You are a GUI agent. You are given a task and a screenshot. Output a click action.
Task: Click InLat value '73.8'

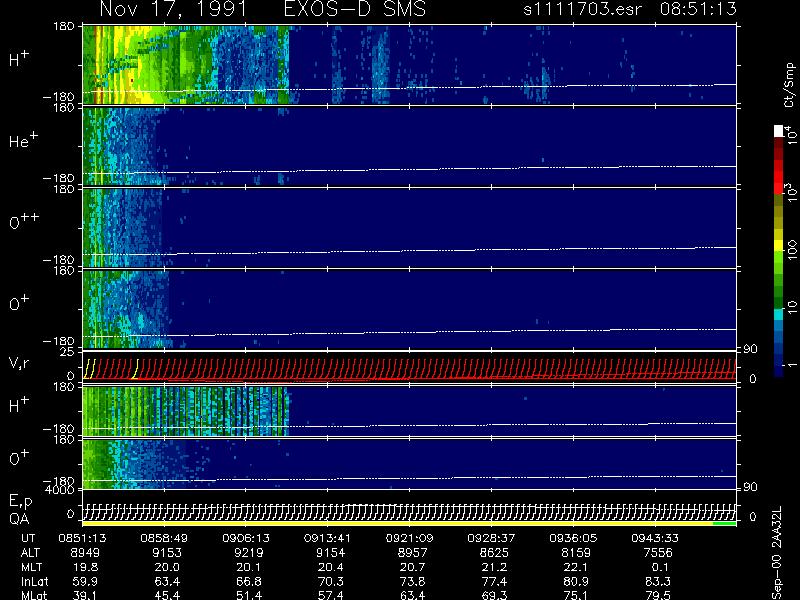413,581
